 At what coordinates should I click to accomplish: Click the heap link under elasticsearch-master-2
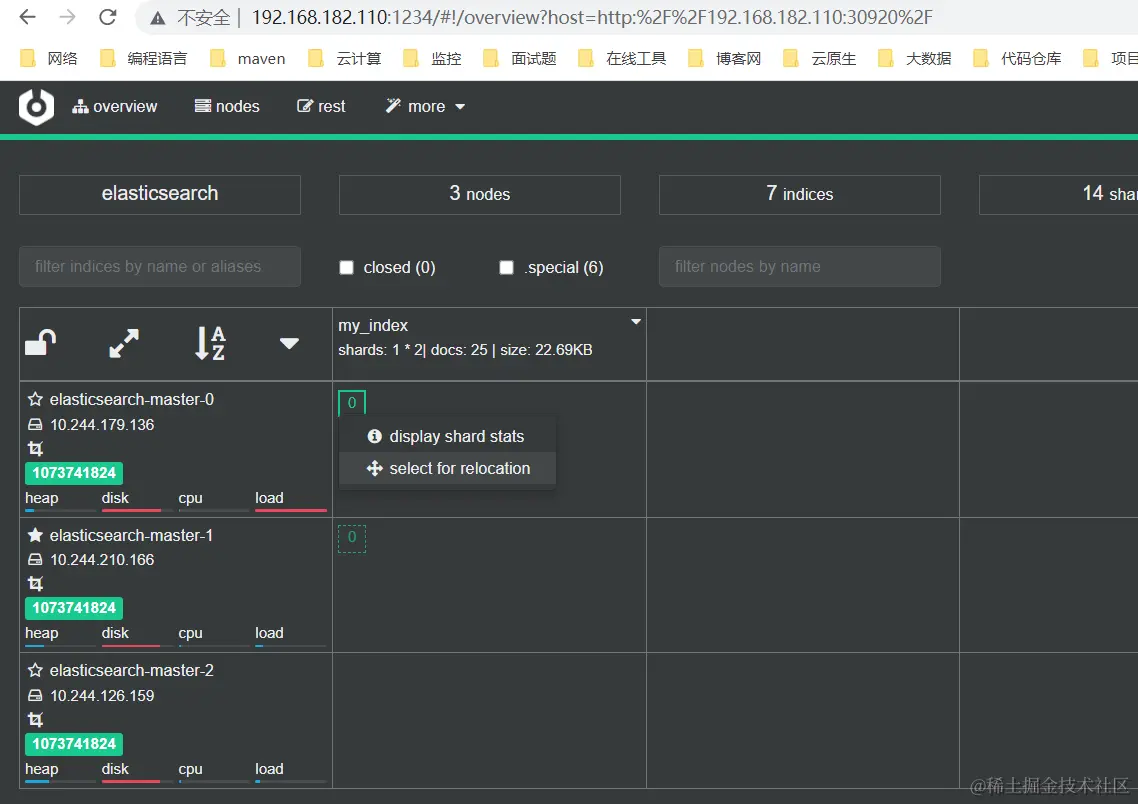(x=41, y=769)
